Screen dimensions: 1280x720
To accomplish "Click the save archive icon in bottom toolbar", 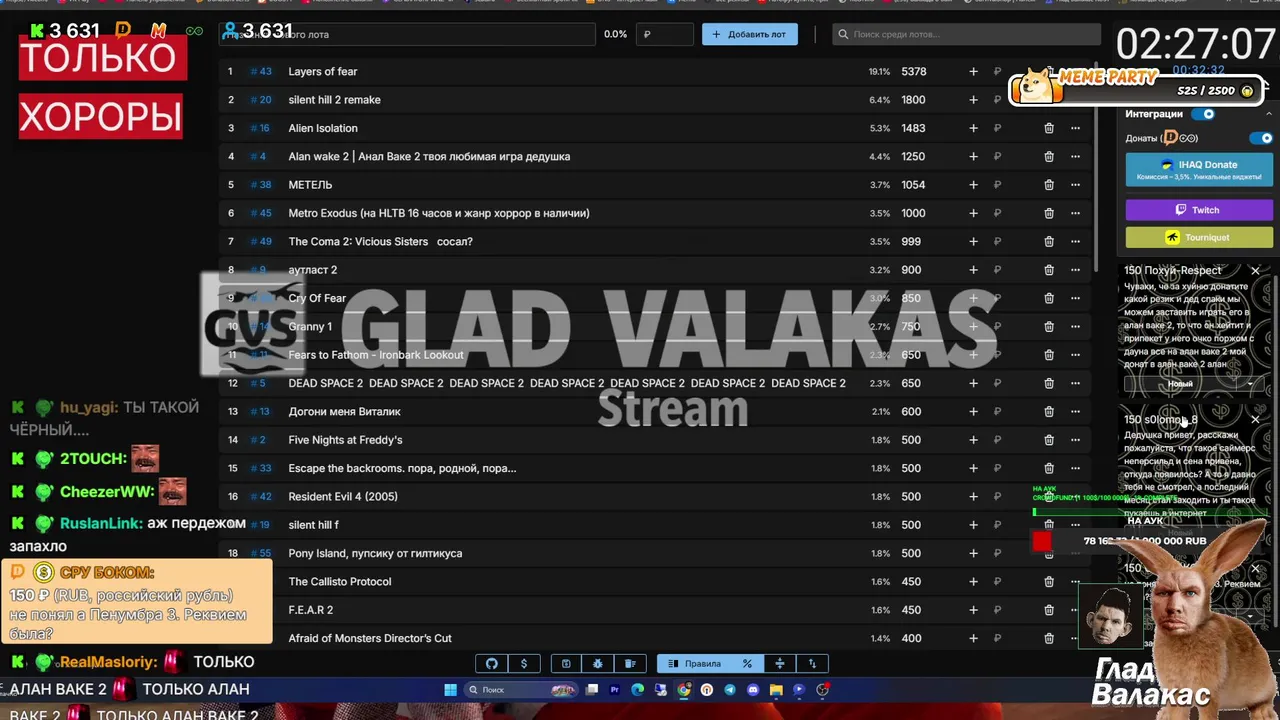I will [x=566, y=664].
